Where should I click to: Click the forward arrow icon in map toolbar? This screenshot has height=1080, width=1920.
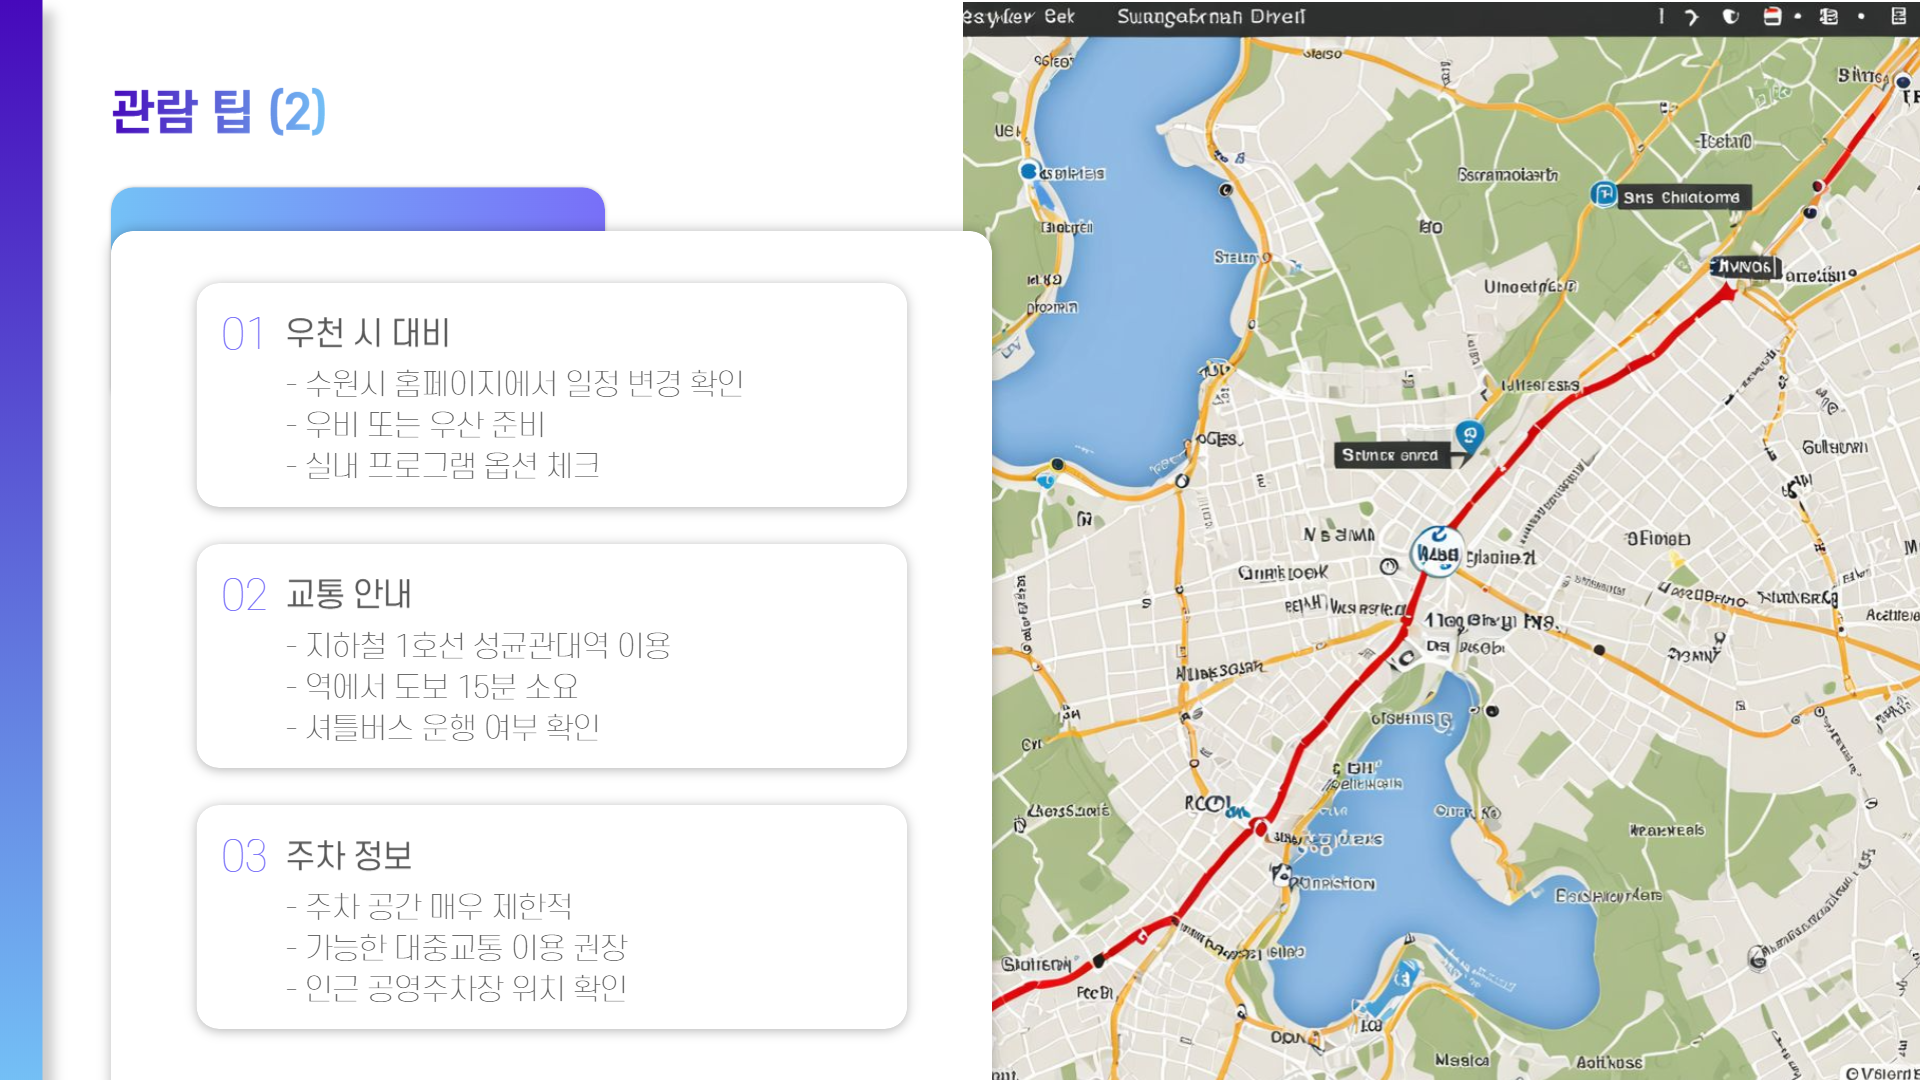(1692, 17)
